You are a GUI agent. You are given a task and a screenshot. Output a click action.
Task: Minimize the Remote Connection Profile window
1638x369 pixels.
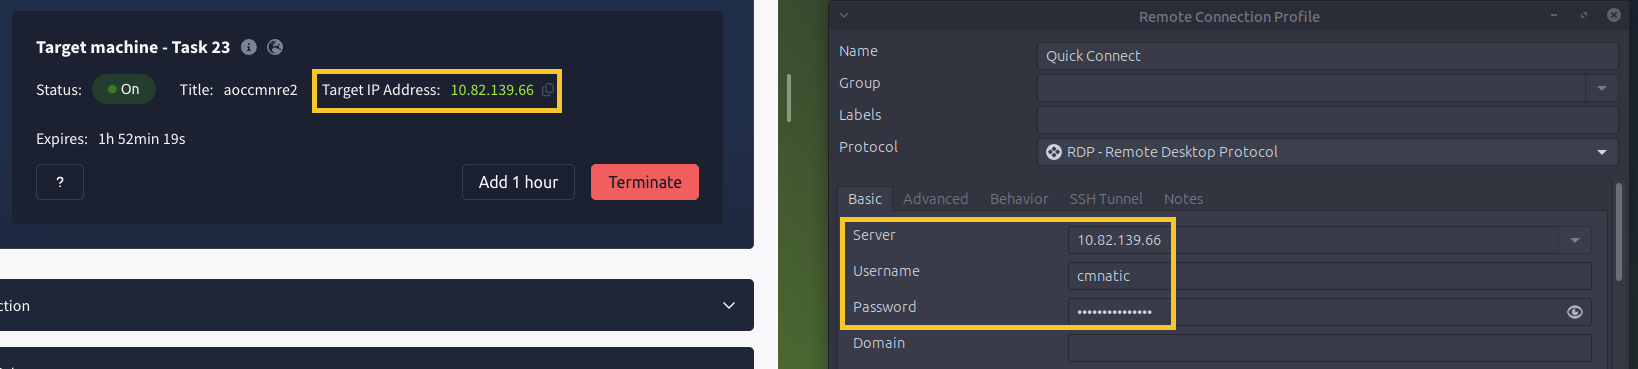1554,15
